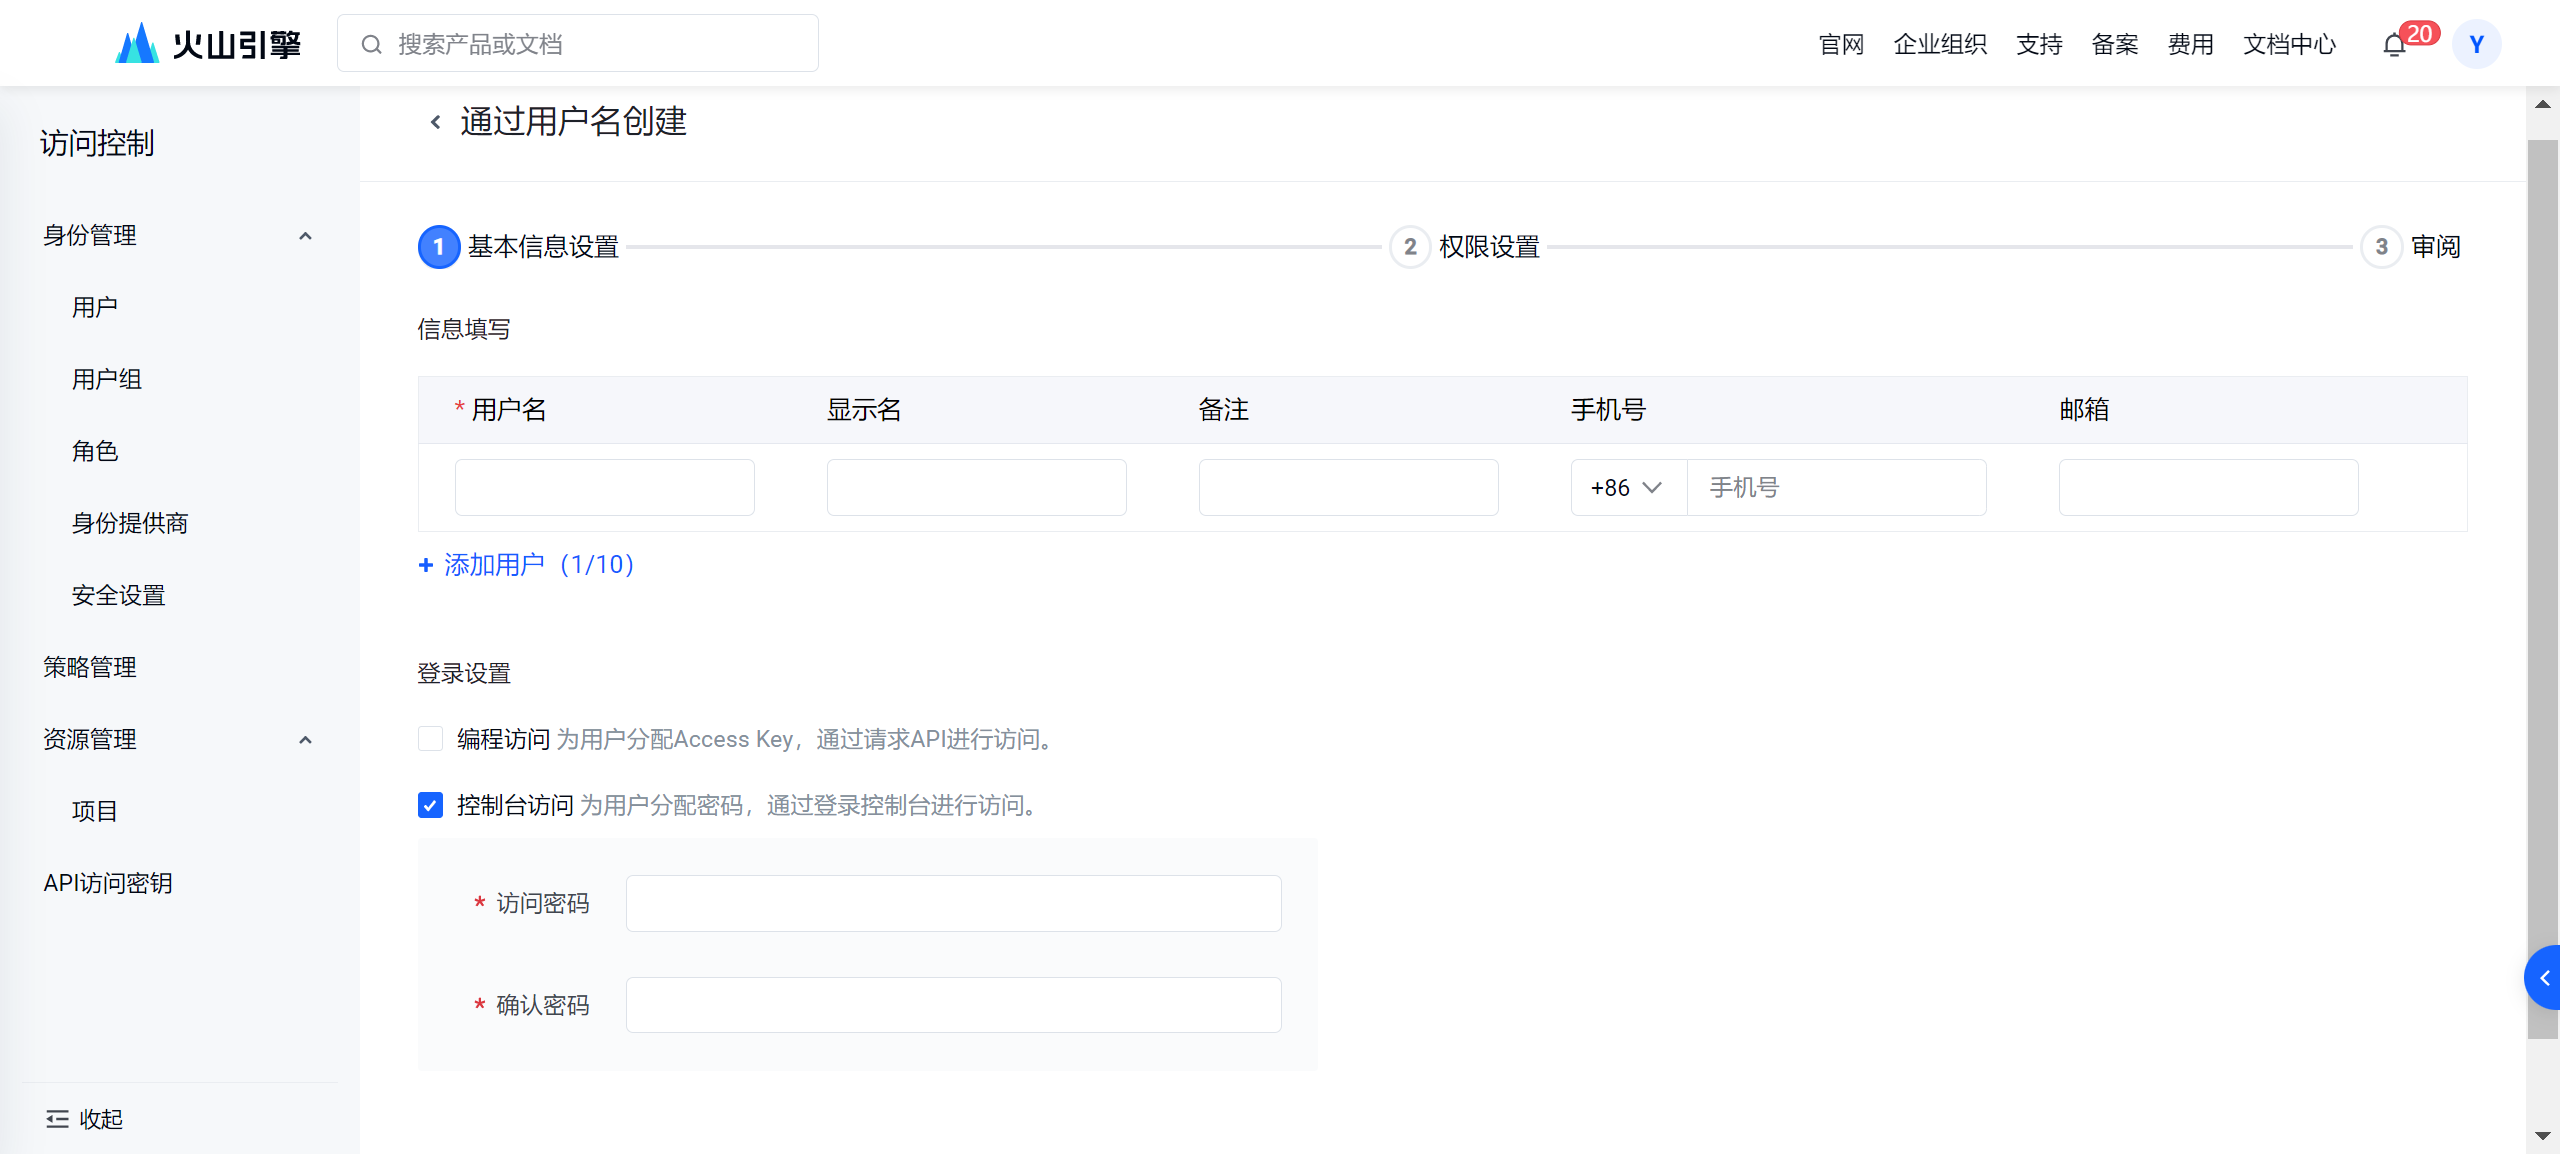Viewport: 2560px width, 1154px height.
Task: Click 费用 in the top navigation
Action: (2190, 44)
